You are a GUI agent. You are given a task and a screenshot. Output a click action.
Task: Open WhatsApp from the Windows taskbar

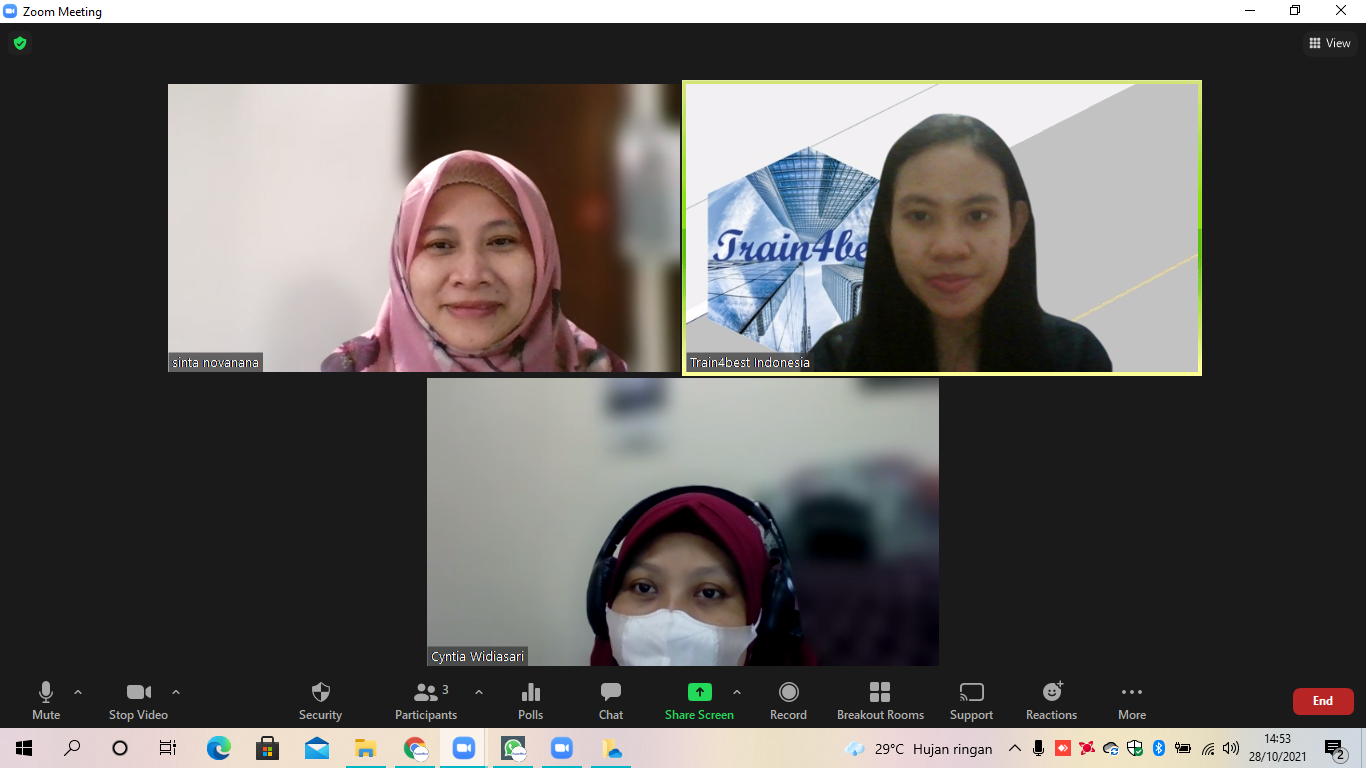pyautogui.click(x=513, y=748)
